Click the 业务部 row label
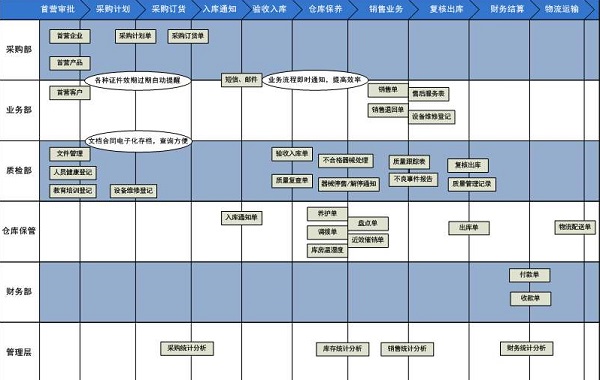This screenshot has width=600, height=380. 19,110
